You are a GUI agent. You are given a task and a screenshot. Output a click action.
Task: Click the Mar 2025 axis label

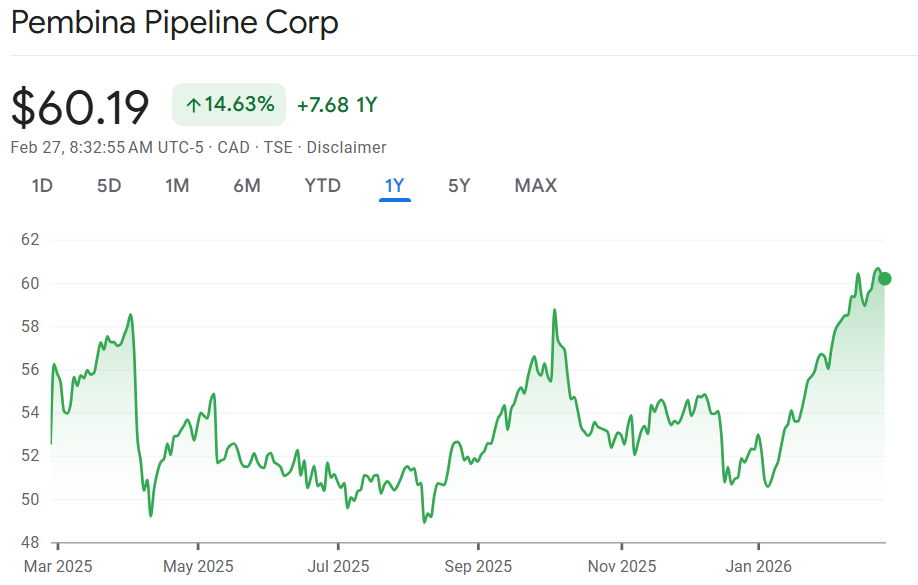59,566
